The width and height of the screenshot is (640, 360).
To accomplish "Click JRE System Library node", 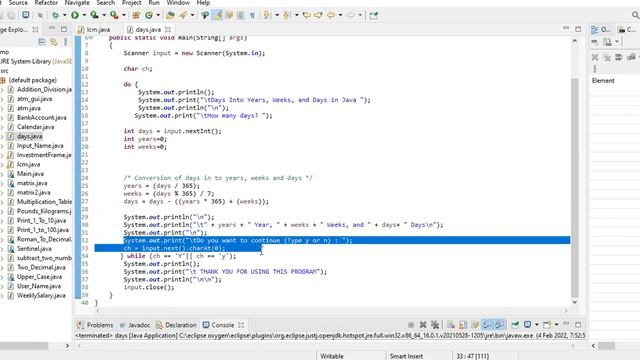I will 36,61.
